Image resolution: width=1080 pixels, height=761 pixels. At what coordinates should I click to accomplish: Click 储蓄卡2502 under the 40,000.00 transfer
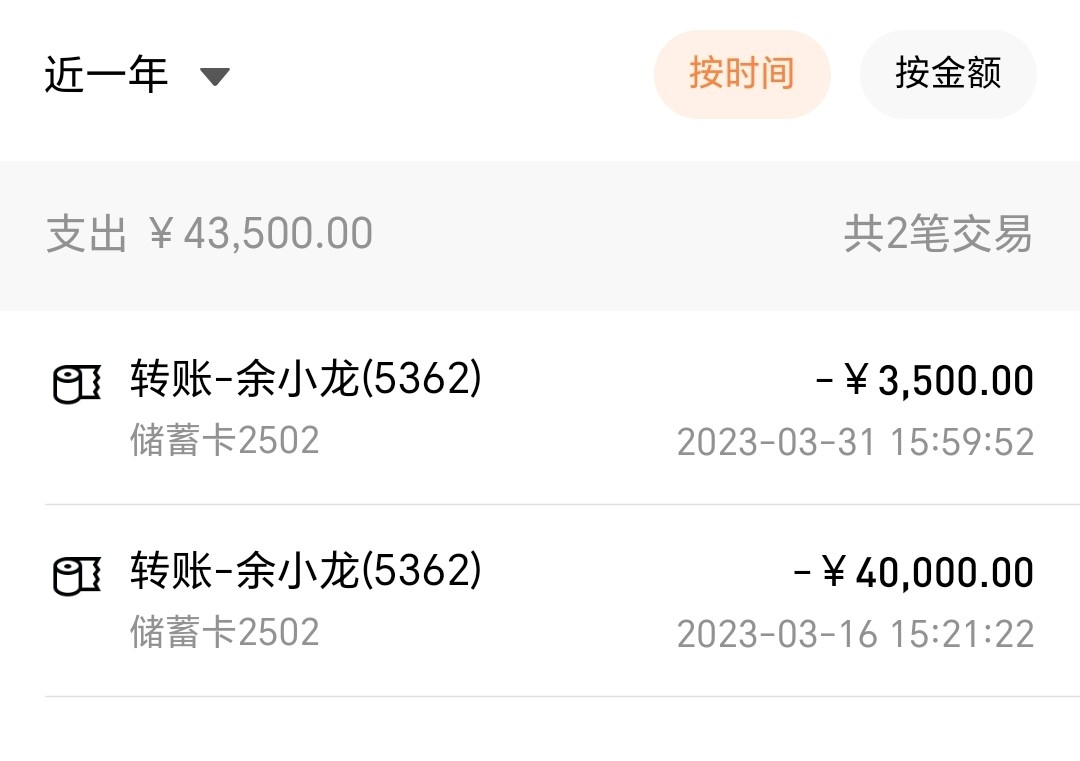[224, 632]
